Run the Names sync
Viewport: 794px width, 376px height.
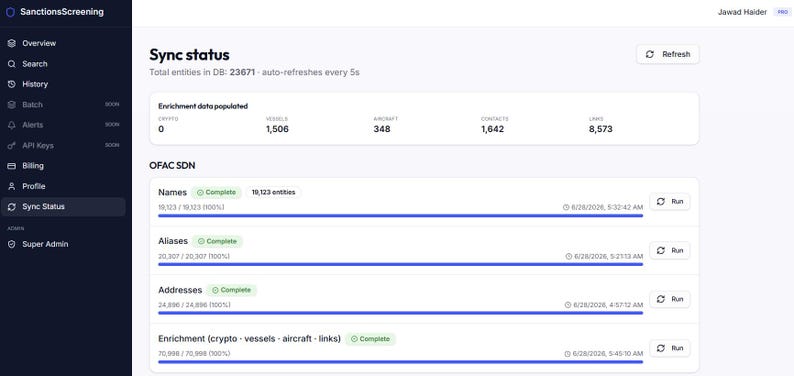pyautogui.click(x=669, y=201)
